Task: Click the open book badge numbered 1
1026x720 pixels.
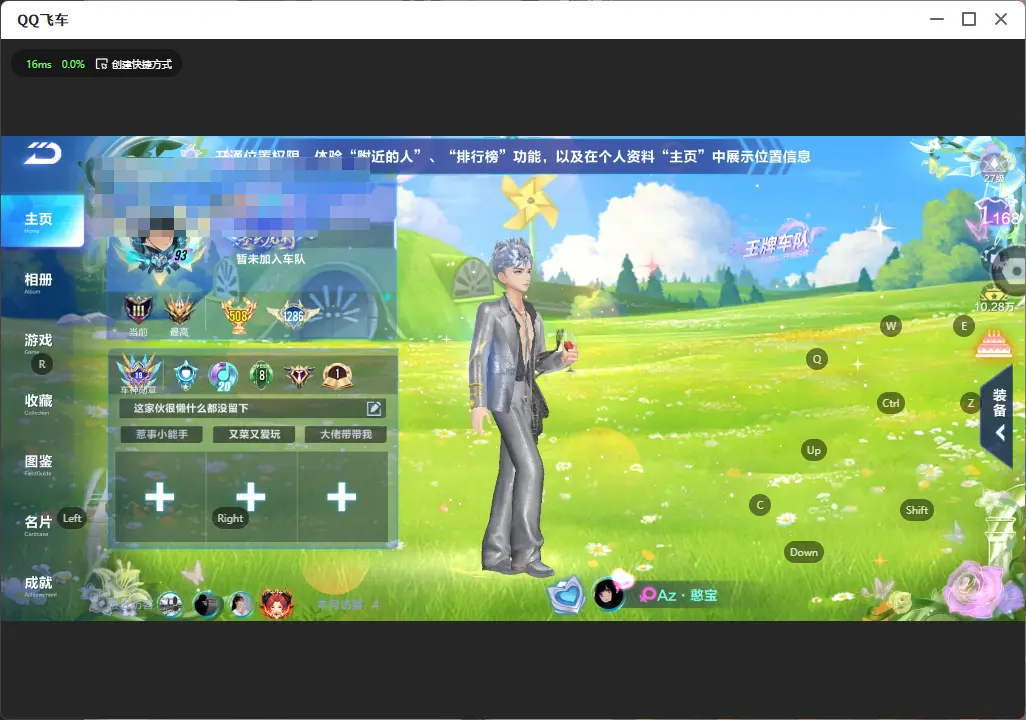Action: coord(338,375)
